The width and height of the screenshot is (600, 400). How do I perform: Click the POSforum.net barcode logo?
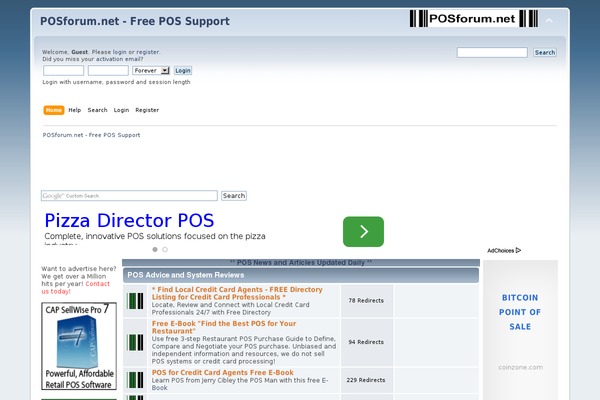[474, 18]
